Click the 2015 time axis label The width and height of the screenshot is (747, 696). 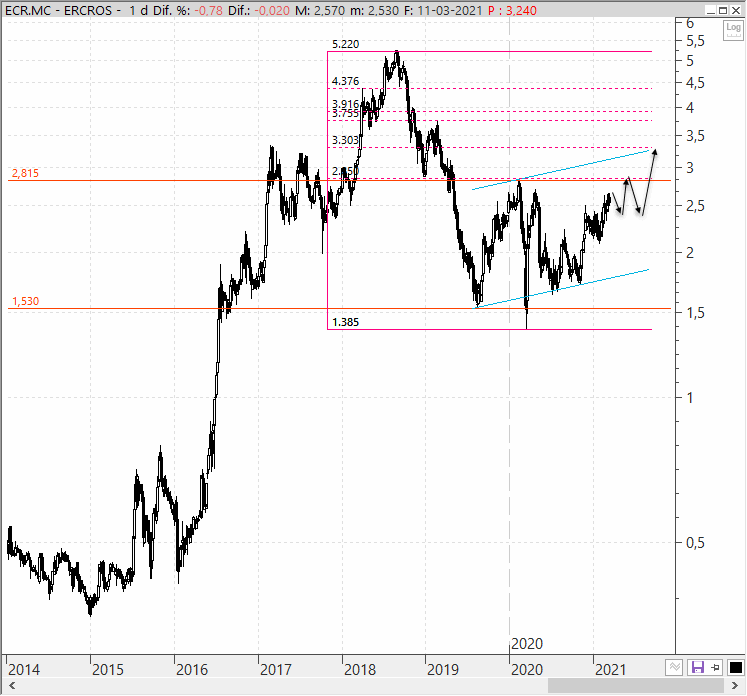108,669
